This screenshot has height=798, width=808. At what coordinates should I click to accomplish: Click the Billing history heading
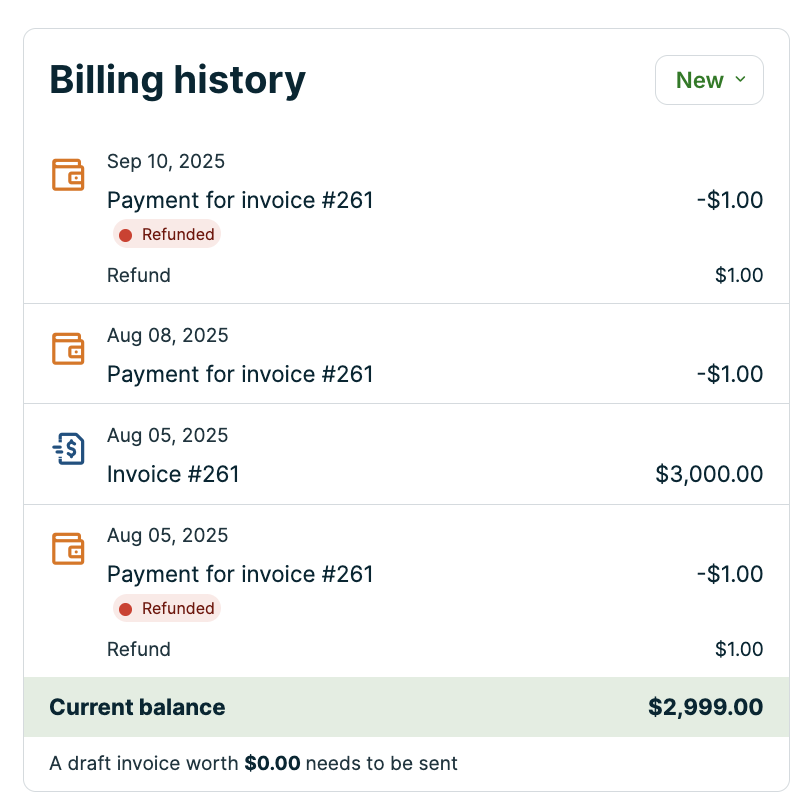click(177, 80)
